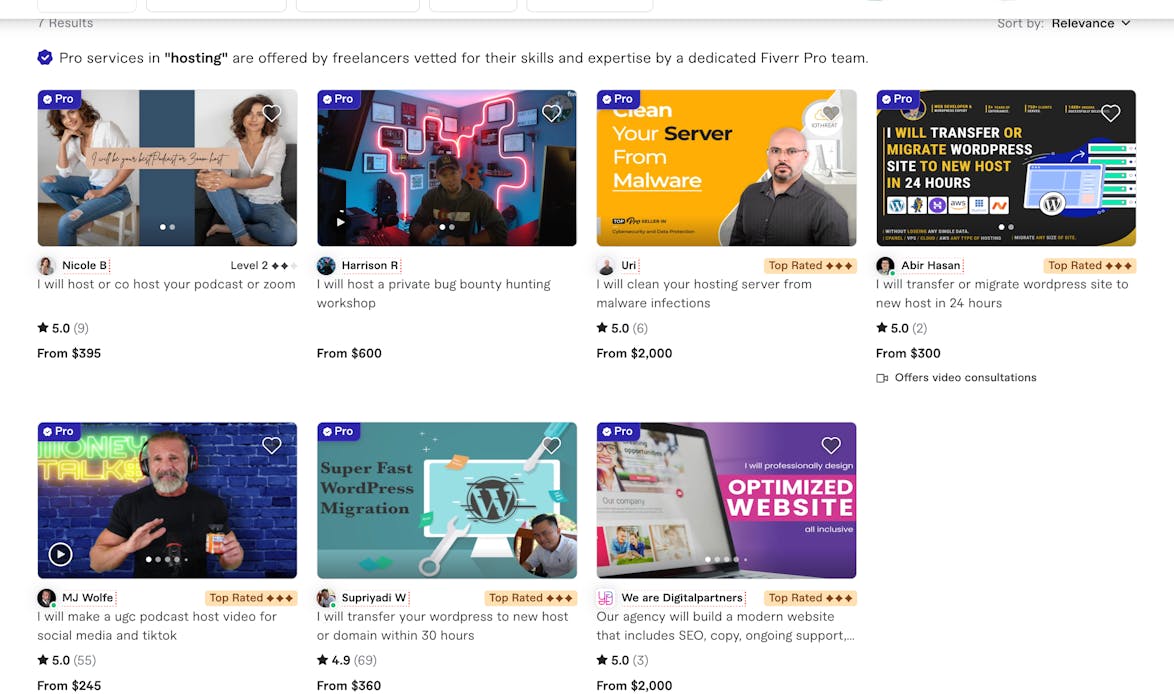The height and width of the screenshot is (694, 1174).
Task: Heart the MJ Wolfe podcast host gig
Action: (x=272, y=446)
